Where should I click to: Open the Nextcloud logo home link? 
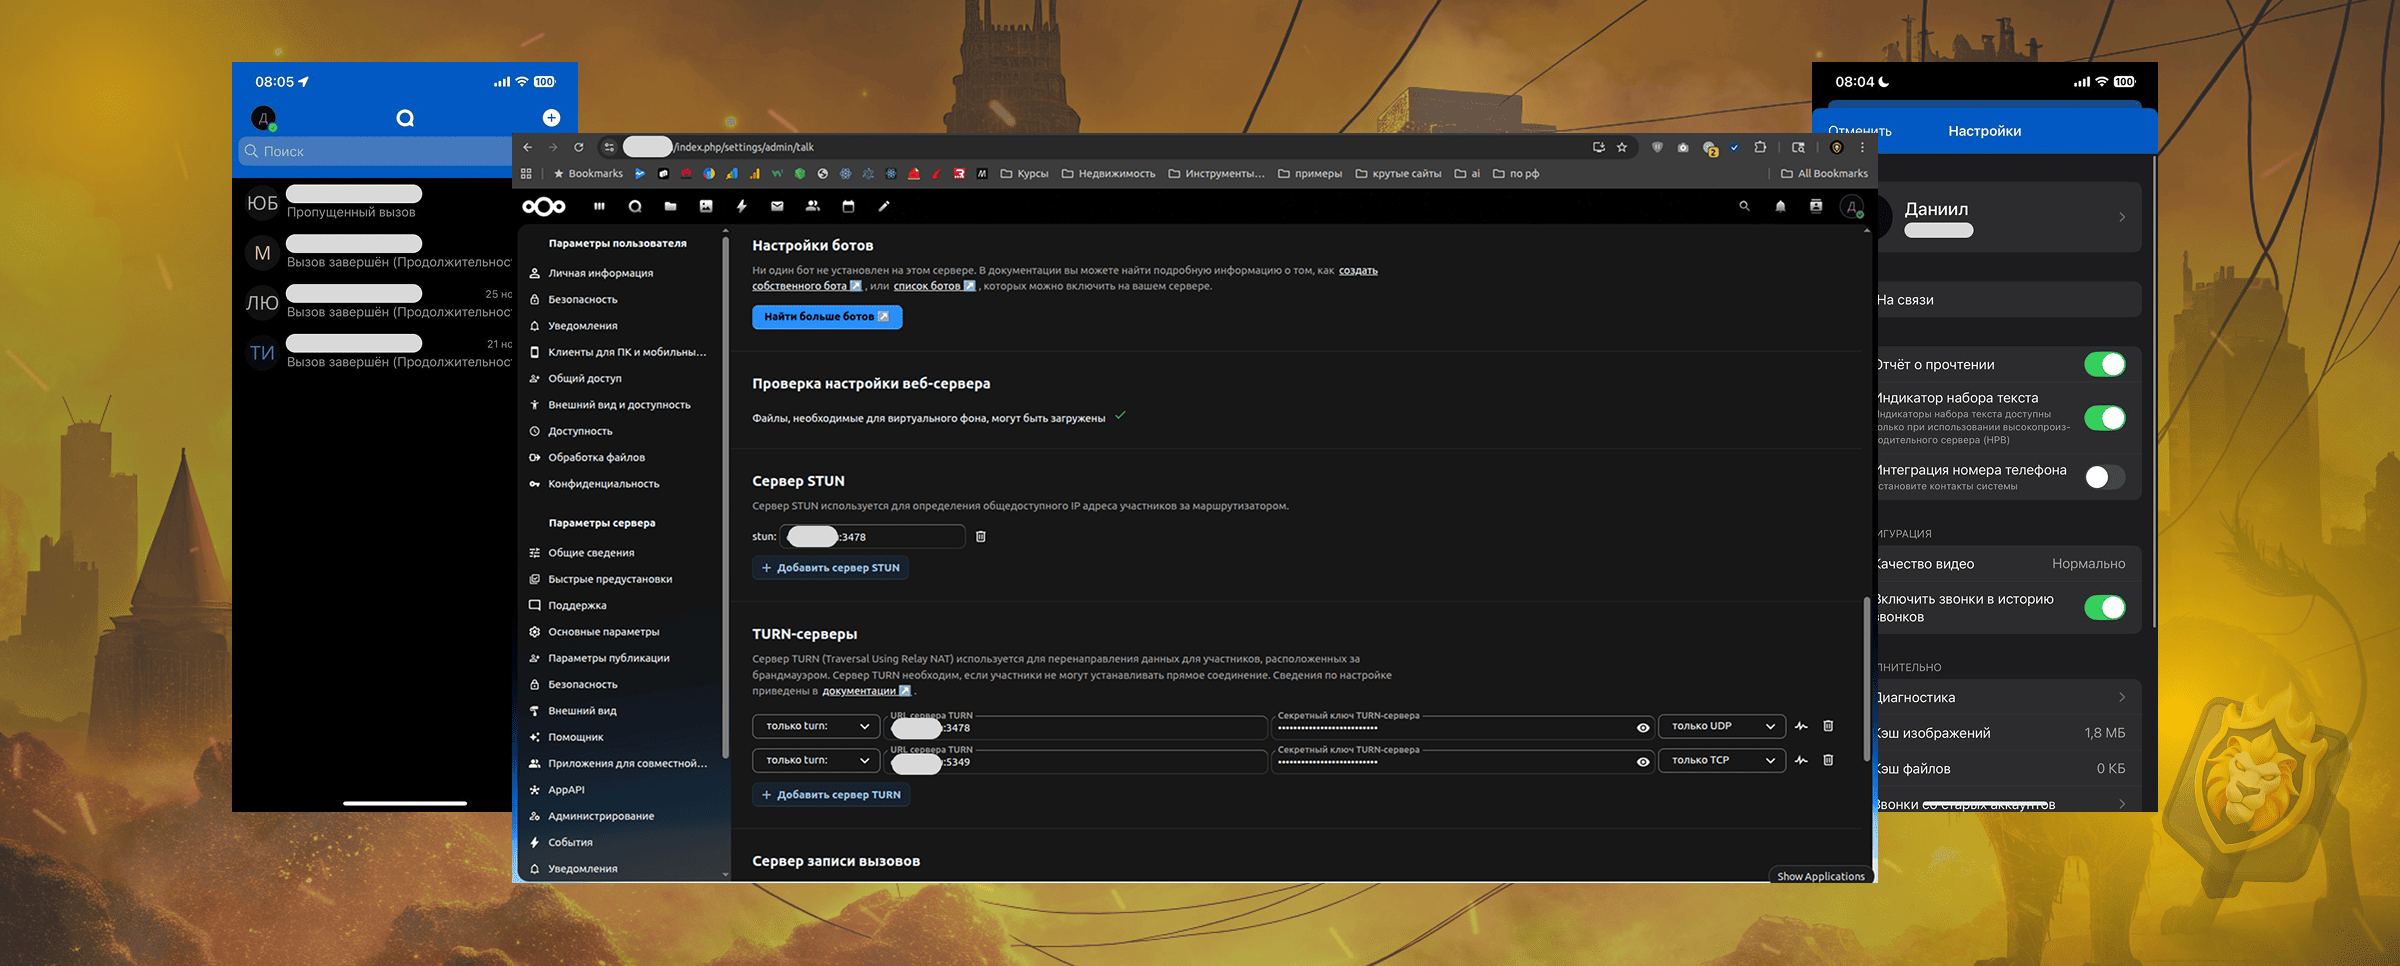click(544, 207)
